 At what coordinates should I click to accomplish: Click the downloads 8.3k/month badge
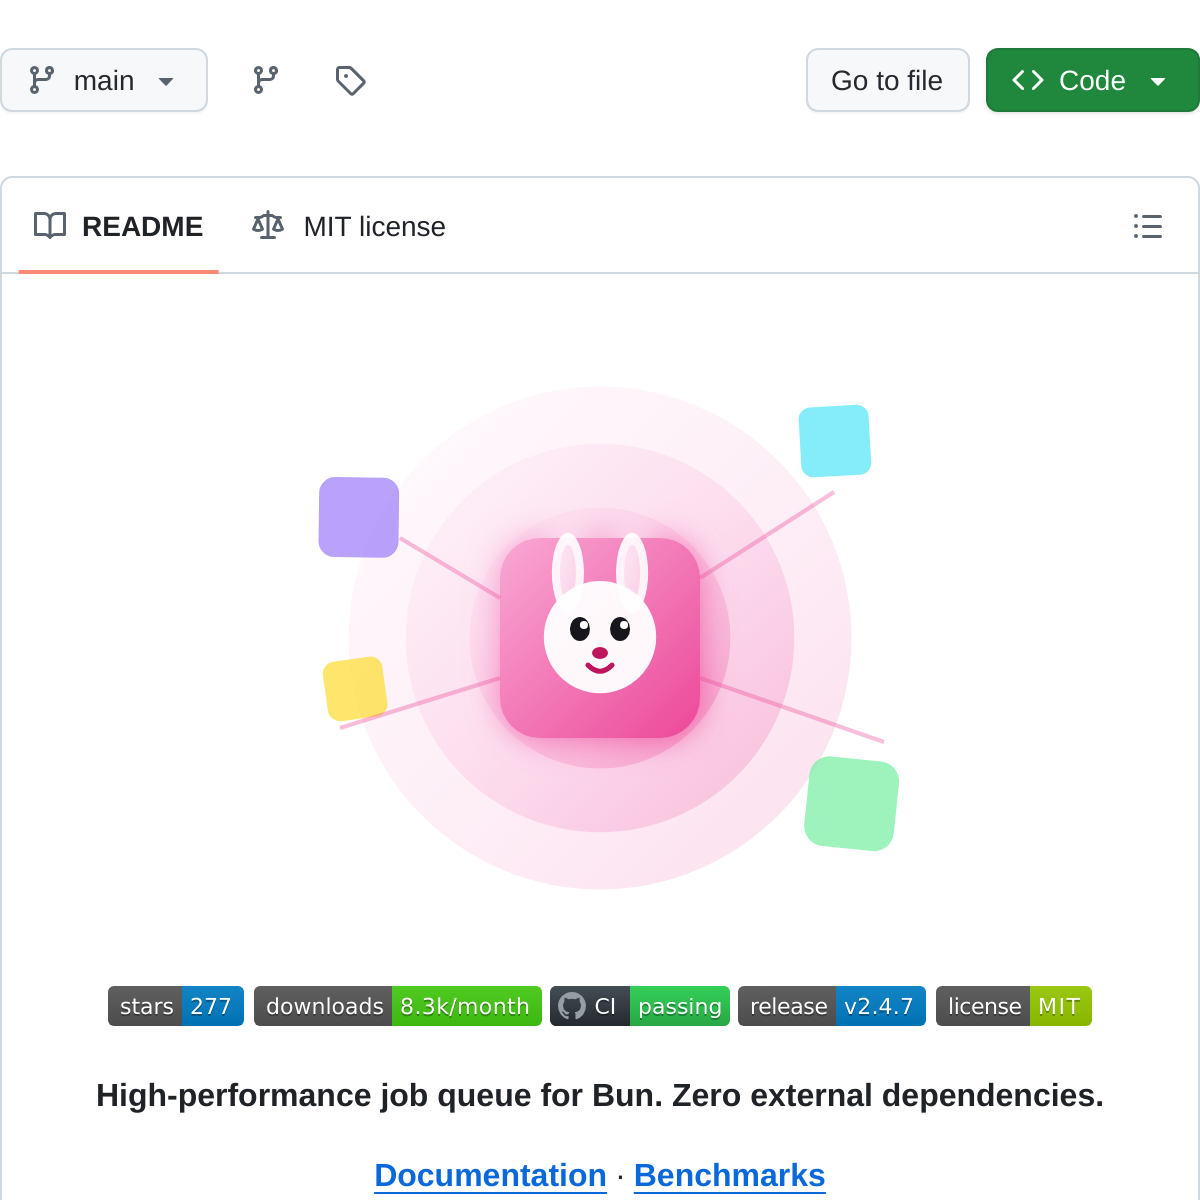[x=397, y=1006]
